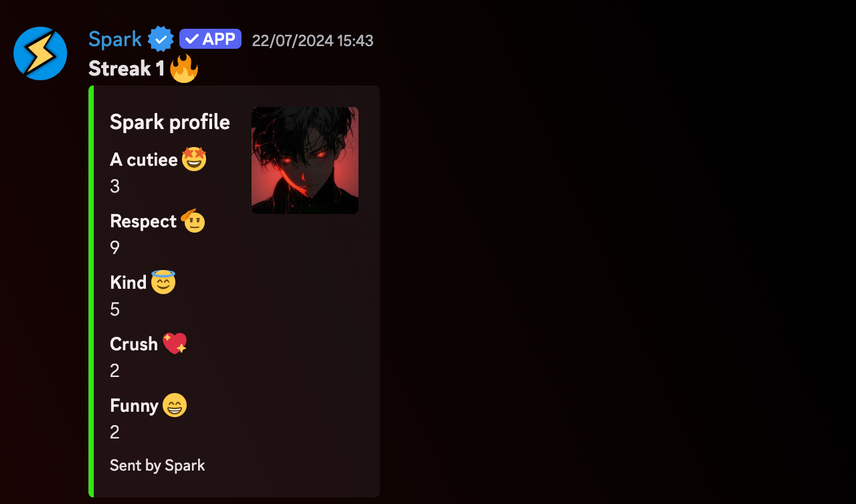Click the fire emoji next to Streak 1
Viewport: 856px width, 504px height.
[183, 68]
